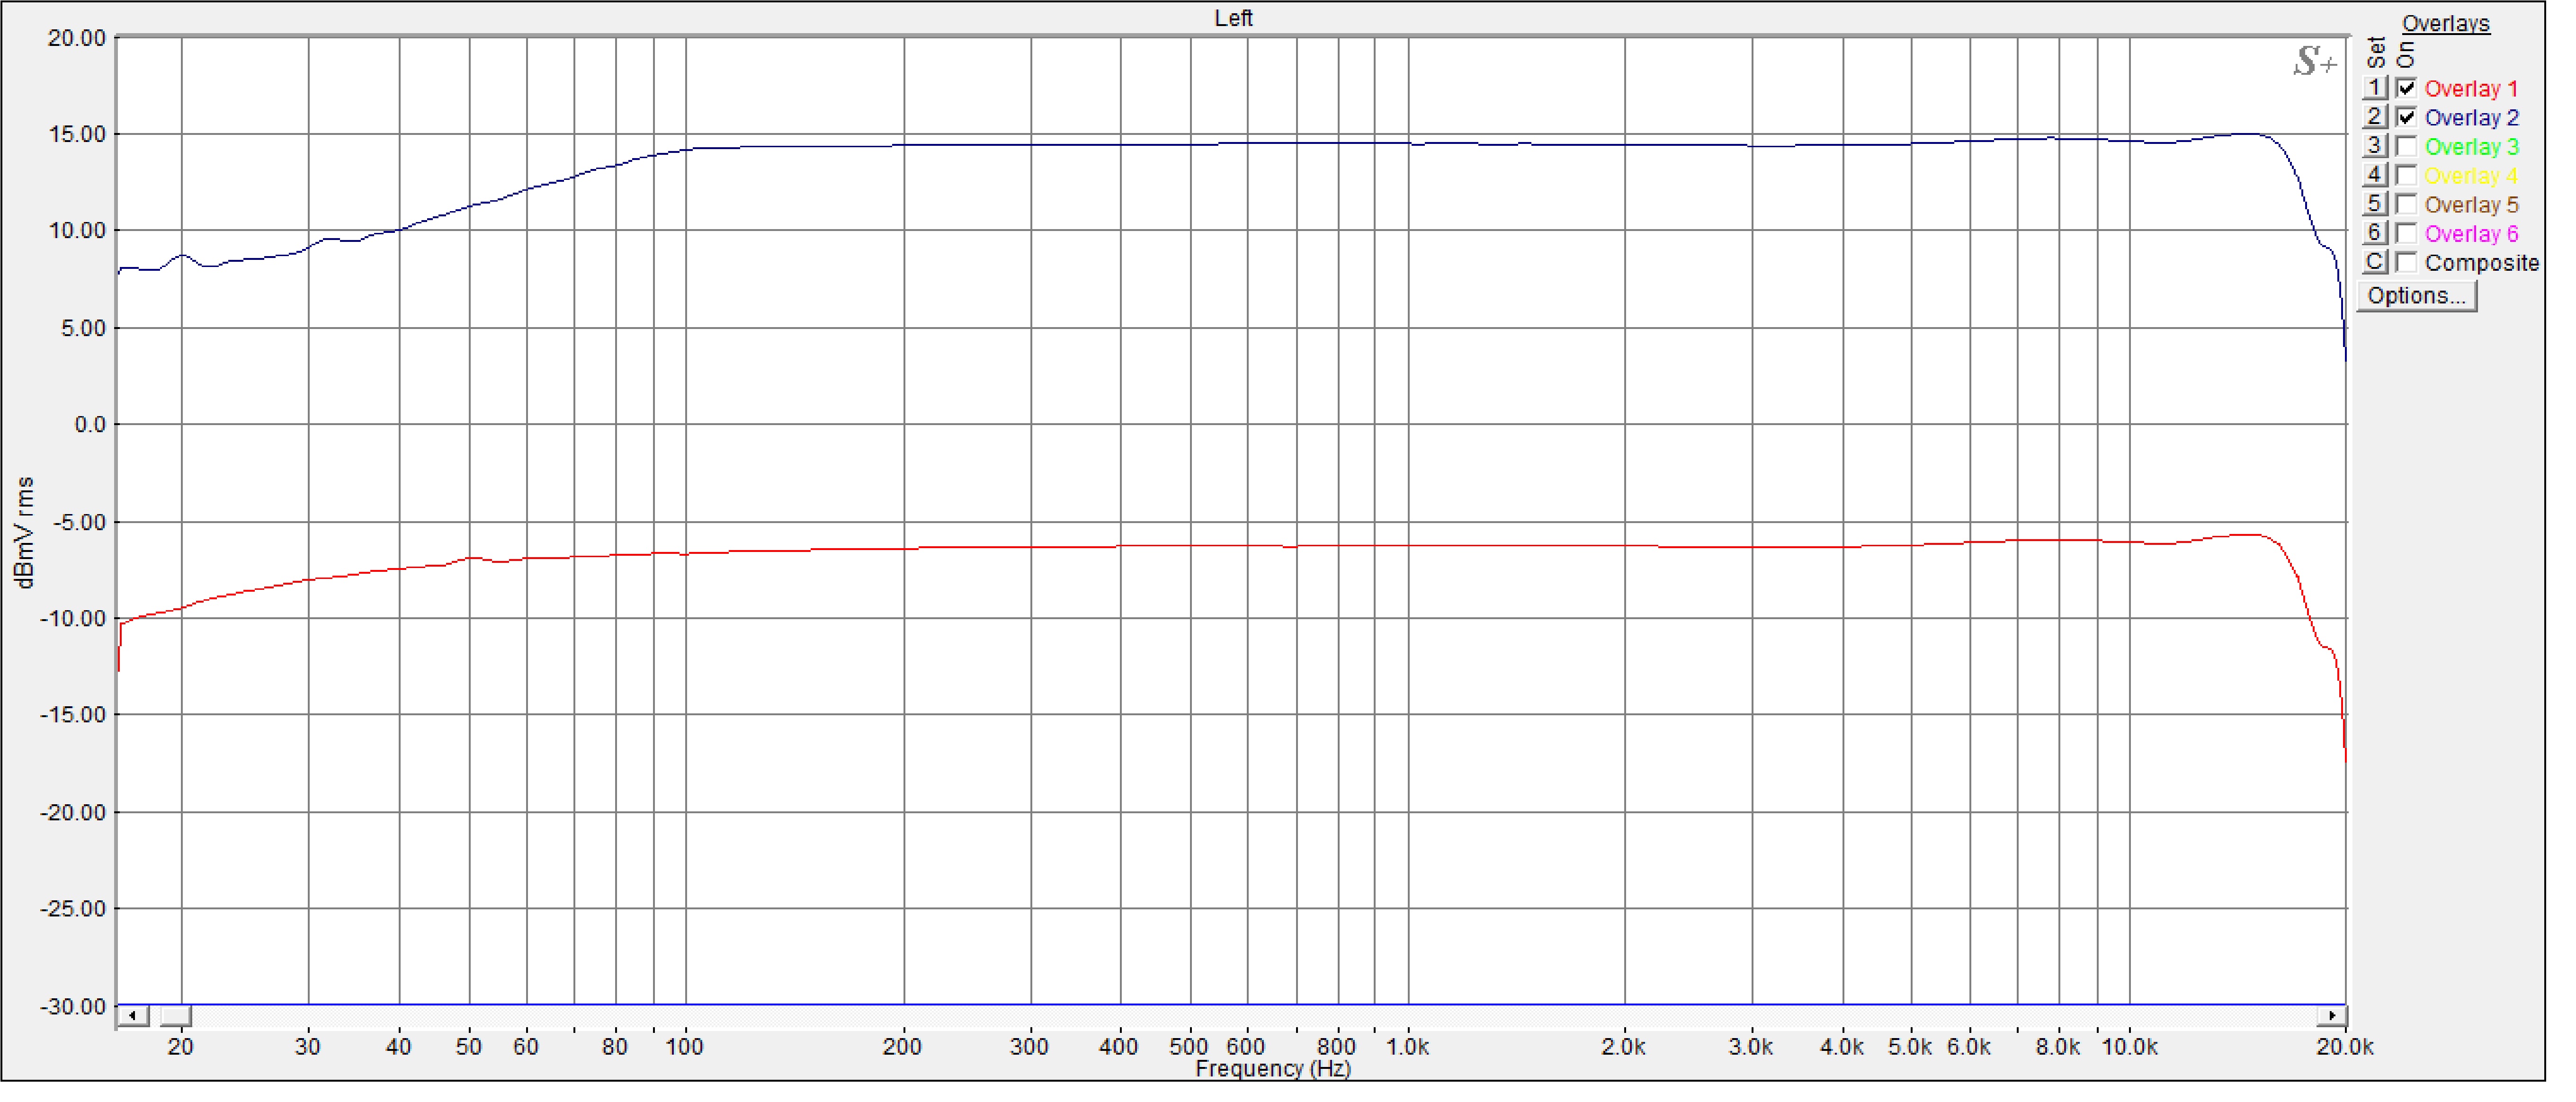This screenshot has height=1102, width=2576.
Task: Click the 1.0k frequency axis label
Action: (1407, 1047)
